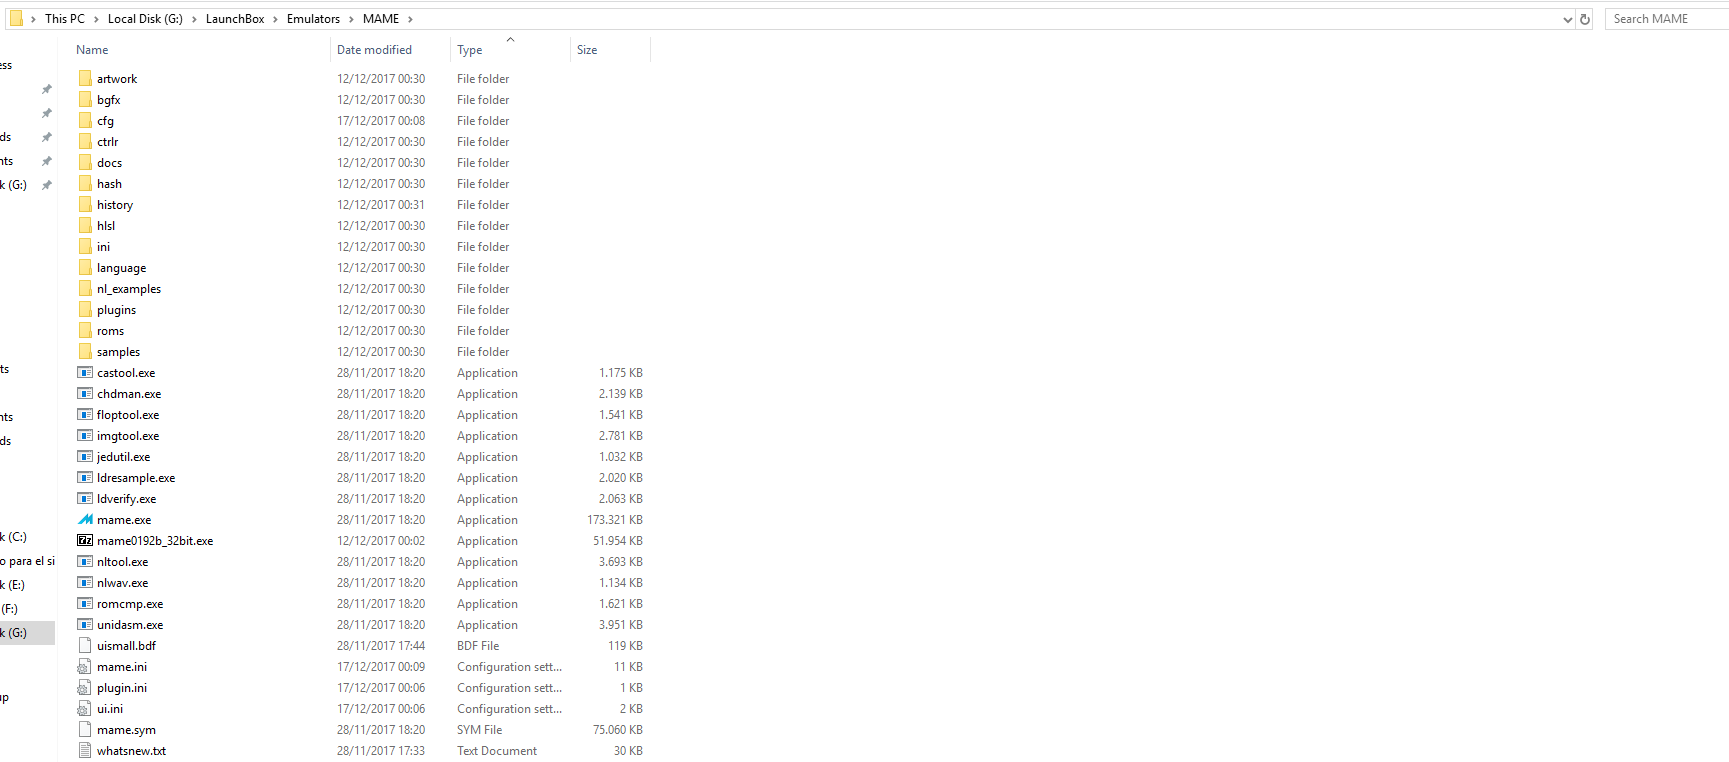Click the Search MAME input field
Image resolution: width=1729 pixels, height=762 pixels.
[1668, 19]
